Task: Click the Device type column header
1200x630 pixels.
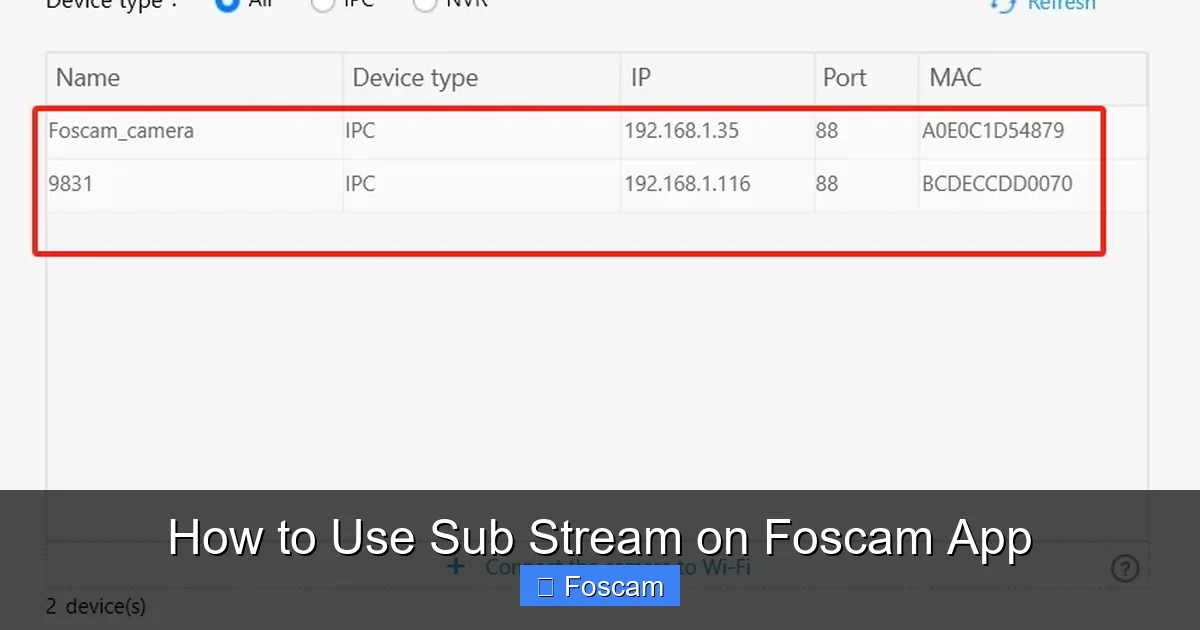Action: (414, 77)
